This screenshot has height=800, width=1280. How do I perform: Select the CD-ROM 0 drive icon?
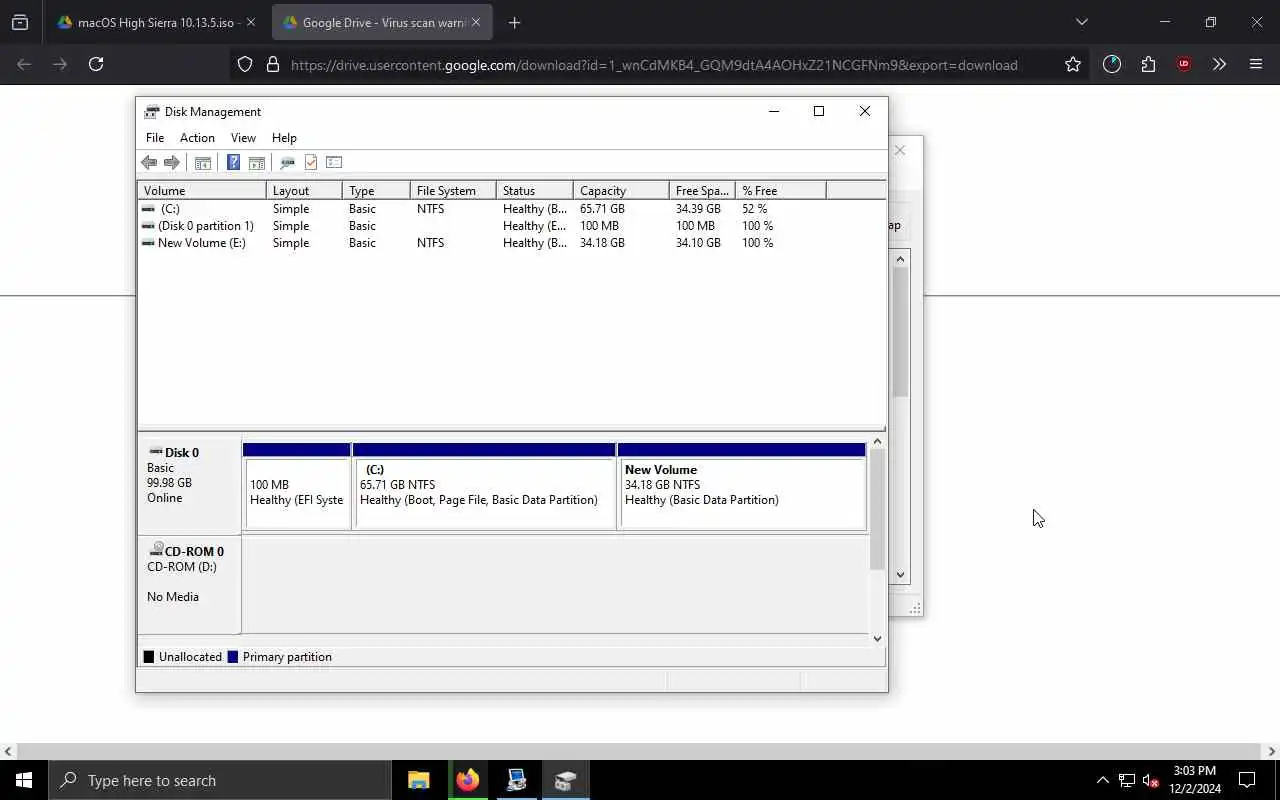[156, 550]
